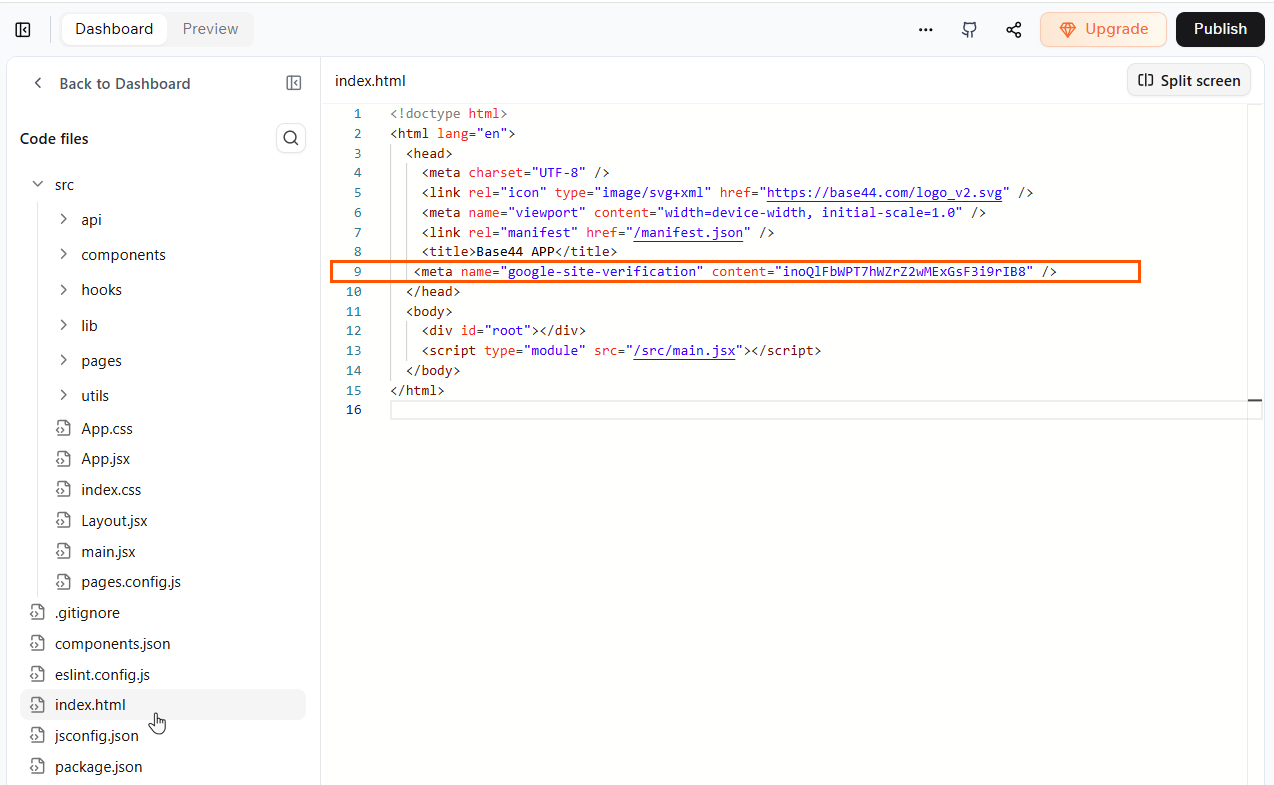The image size is (1274, 785).
Task: Open the pages.config.js file
Action: (131, 582)
